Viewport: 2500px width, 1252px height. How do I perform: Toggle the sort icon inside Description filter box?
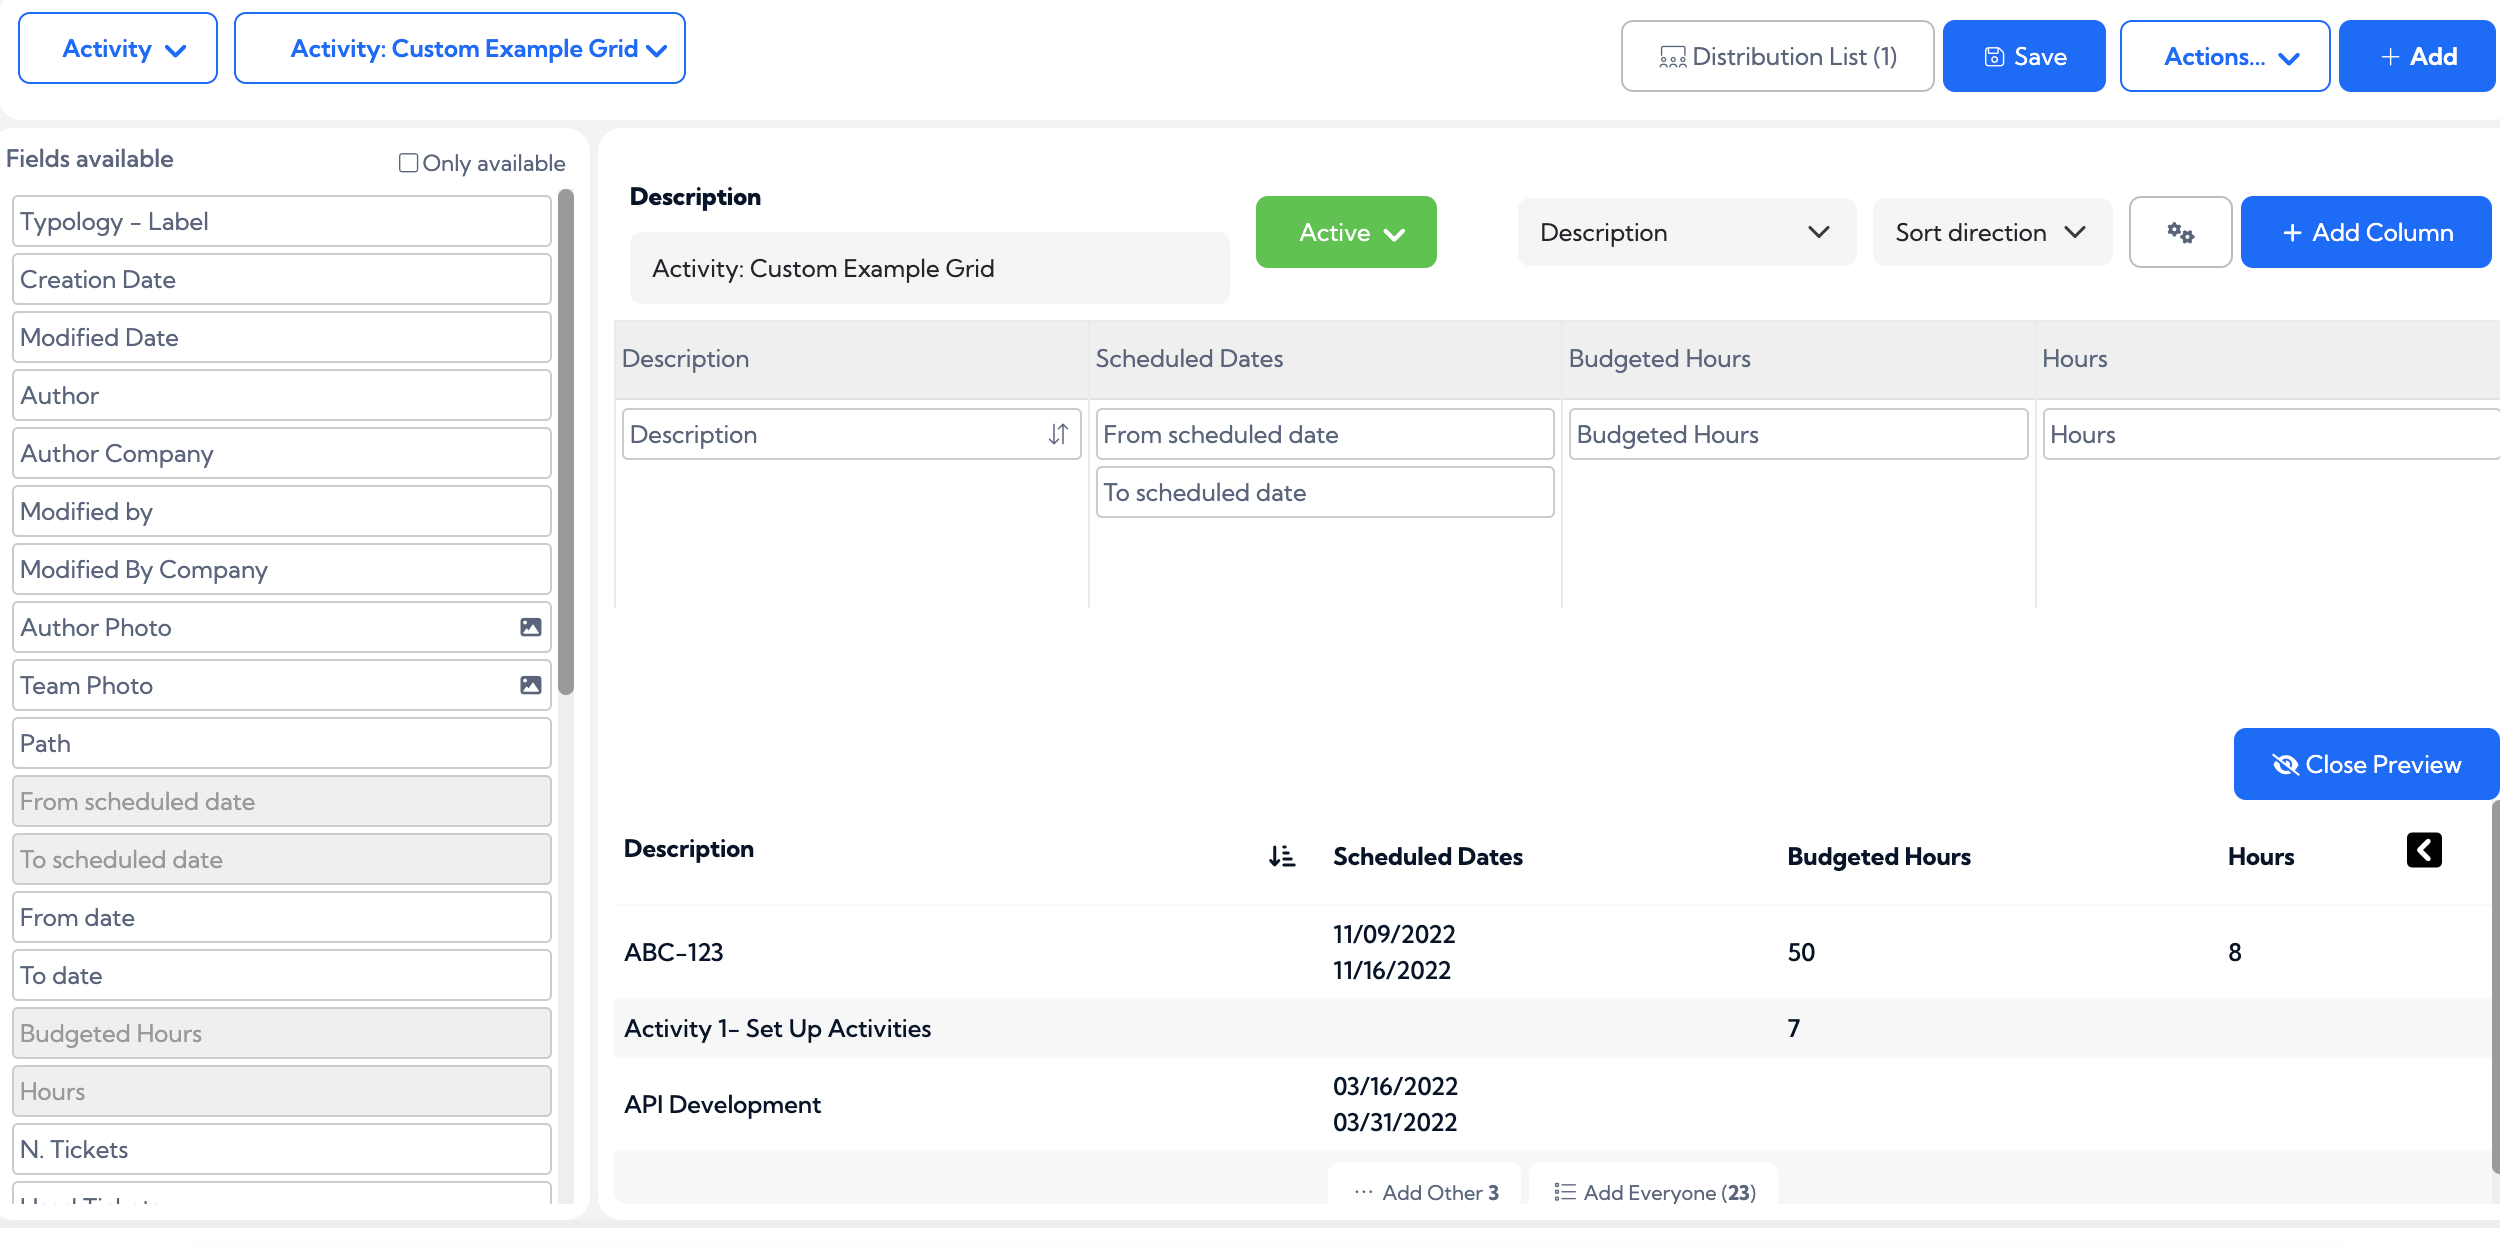click(1059, 434)
